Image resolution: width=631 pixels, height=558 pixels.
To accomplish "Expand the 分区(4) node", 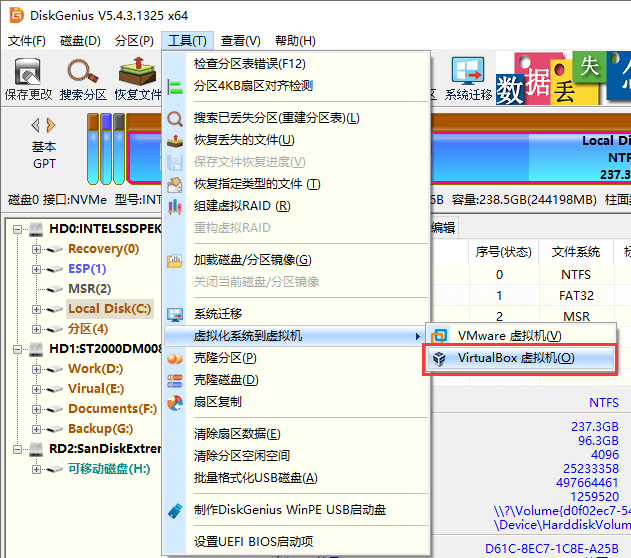I will 36,329.
